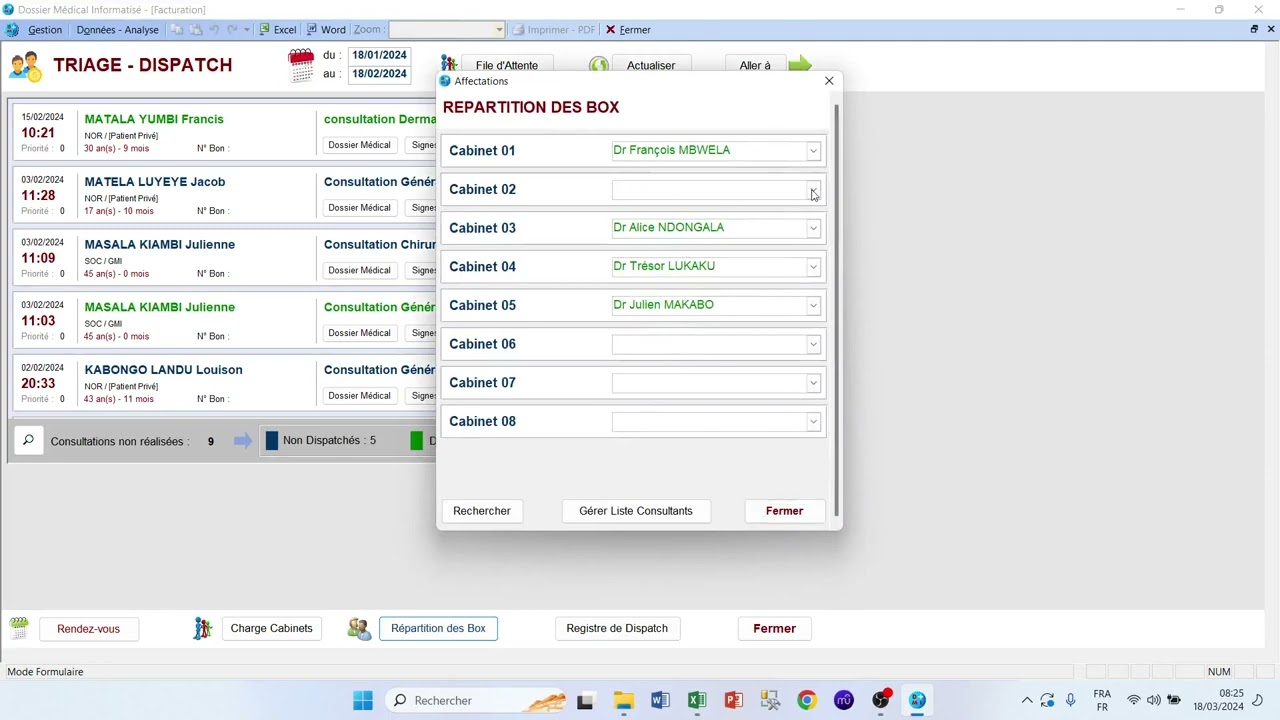Select MASALA KIAMBI Julienne at 11:09
Screen dimensions: 1280x720
160,245
